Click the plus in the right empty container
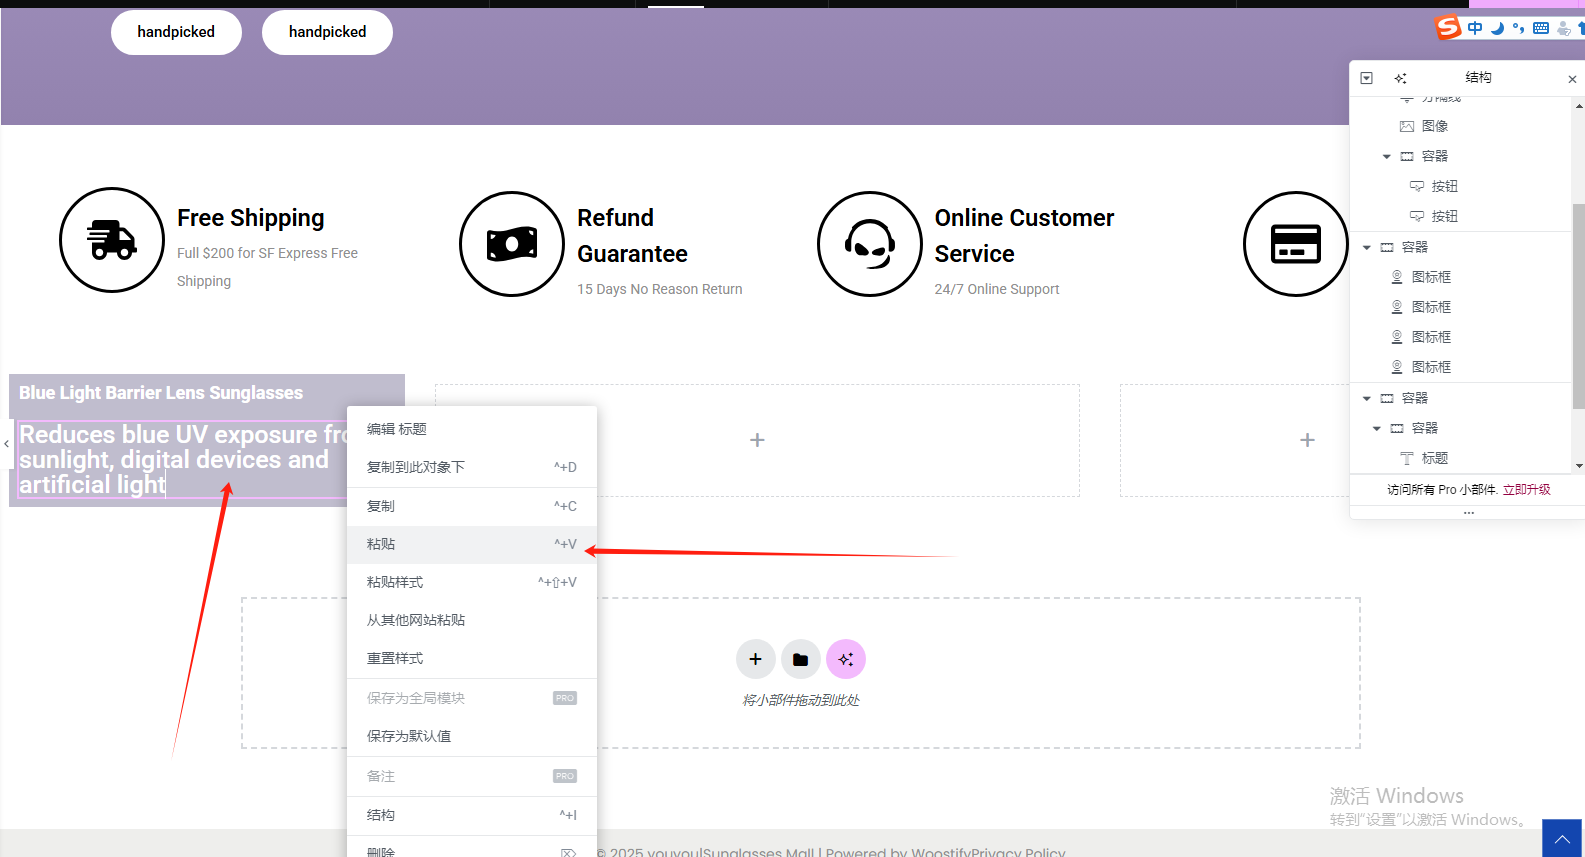Screen dimensions: 1585x857 click(x=1307, y=440)
